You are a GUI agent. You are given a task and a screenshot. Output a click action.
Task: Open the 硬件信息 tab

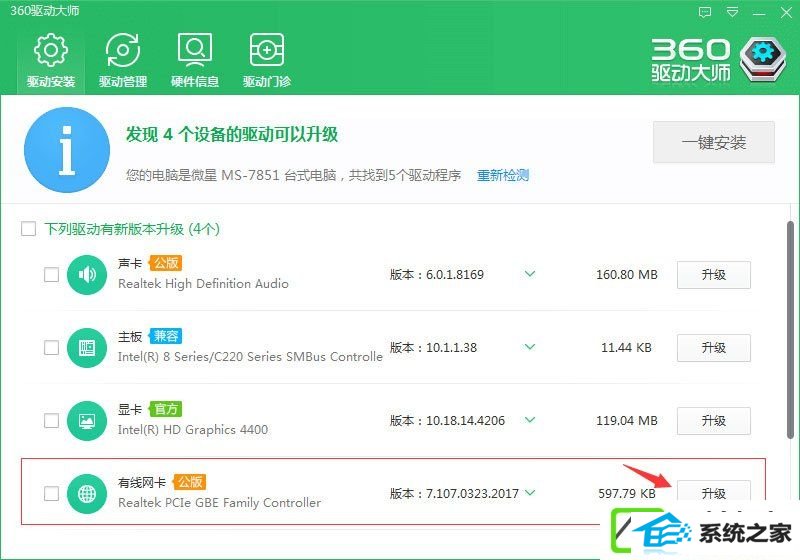(194, 60)
